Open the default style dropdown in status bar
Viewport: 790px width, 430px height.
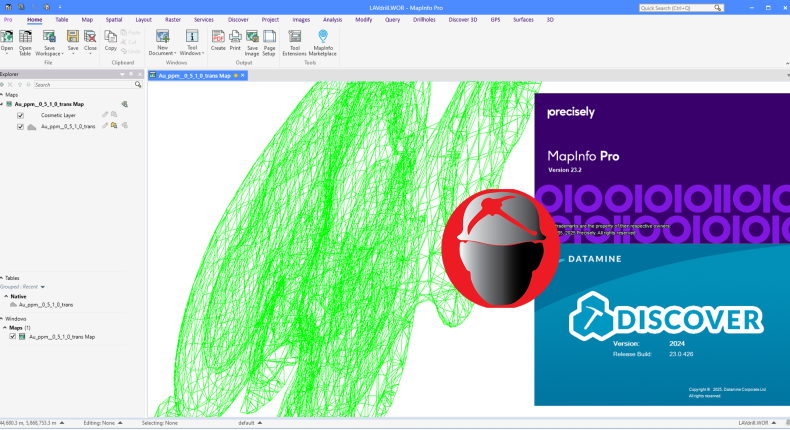click(259, 423)
